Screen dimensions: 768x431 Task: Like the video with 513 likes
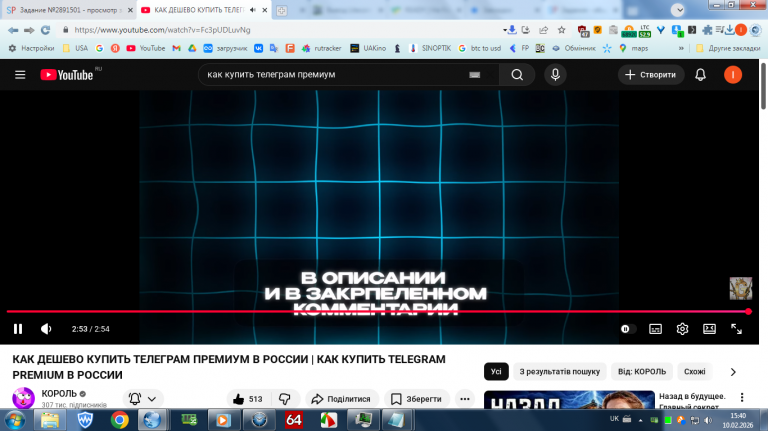point(248,399)
